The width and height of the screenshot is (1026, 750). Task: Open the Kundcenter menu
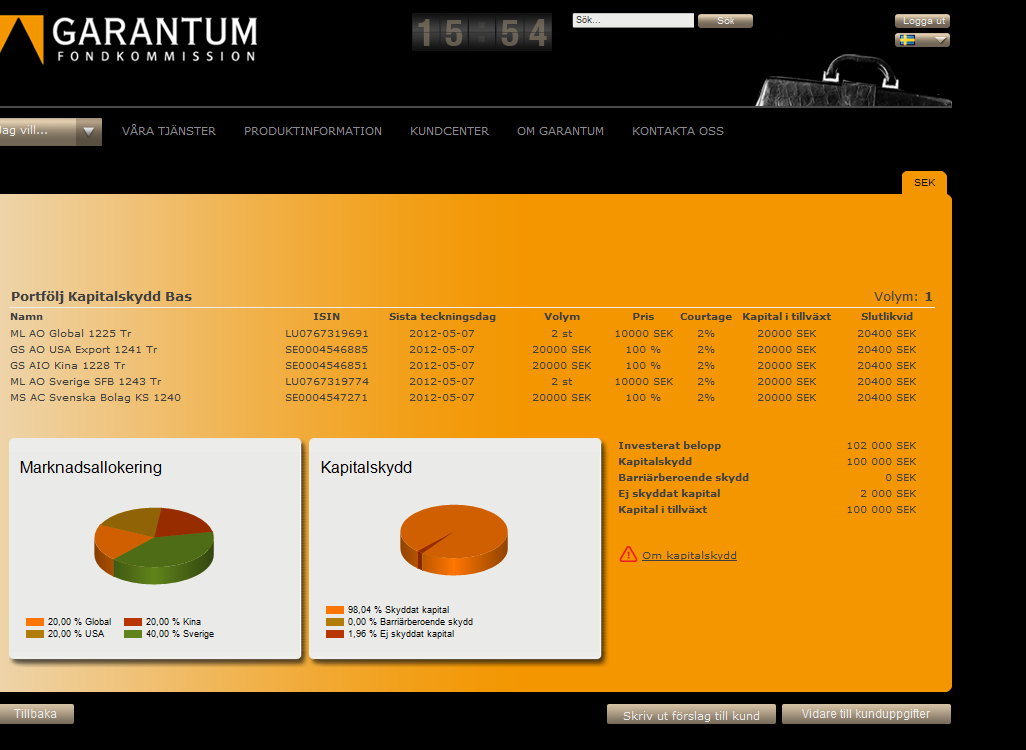click(450, 131)
